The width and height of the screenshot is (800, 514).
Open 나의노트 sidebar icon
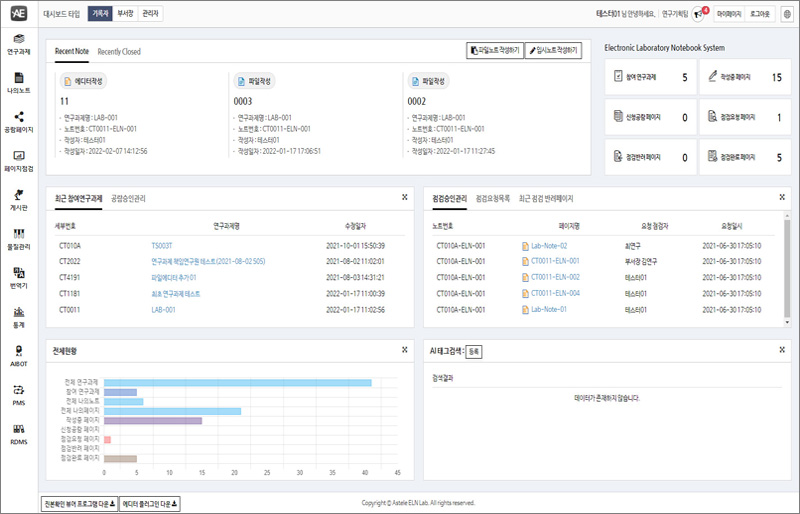tap(18, 83)
